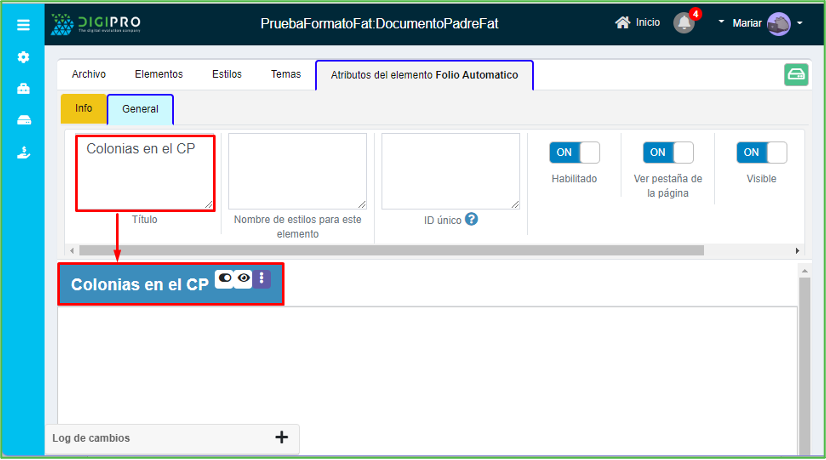Open the notifications bell with badge 4

pos(683,22)
